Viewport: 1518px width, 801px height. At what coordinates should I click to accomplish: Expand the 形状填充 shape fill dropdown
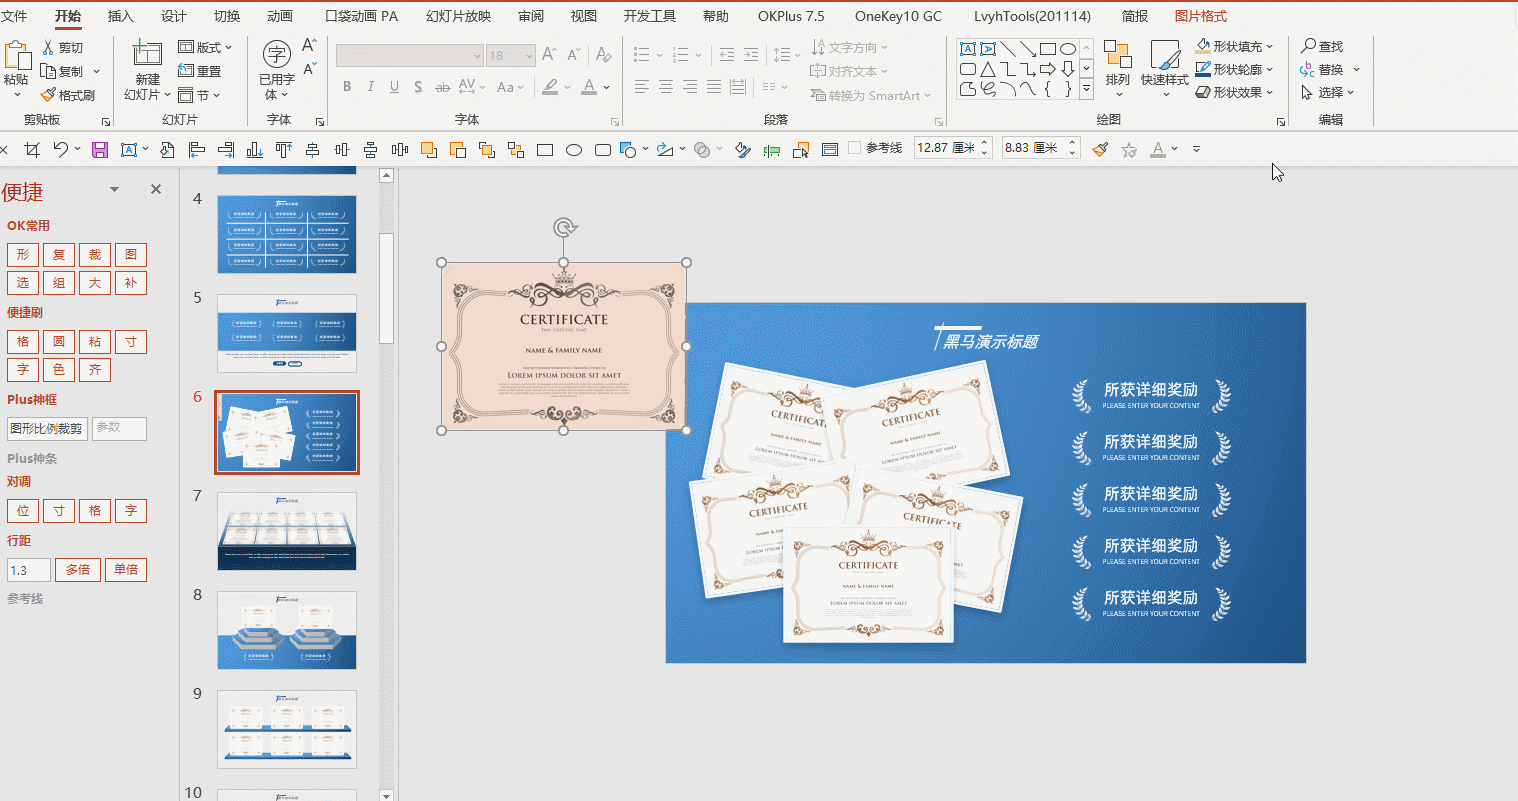coord(1270,46)
